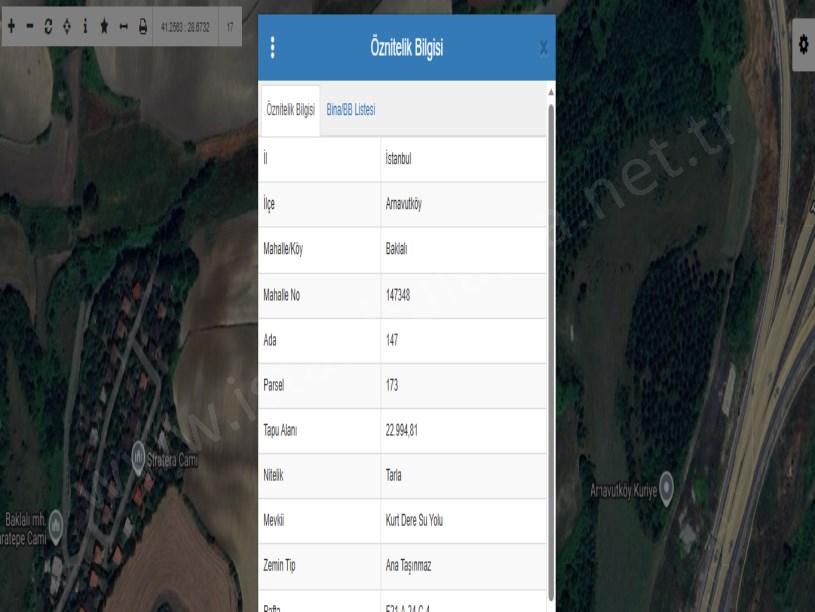815x612 pixels.
Task: Click scrollbar up arrow in panel
Action: coord(551,93)
